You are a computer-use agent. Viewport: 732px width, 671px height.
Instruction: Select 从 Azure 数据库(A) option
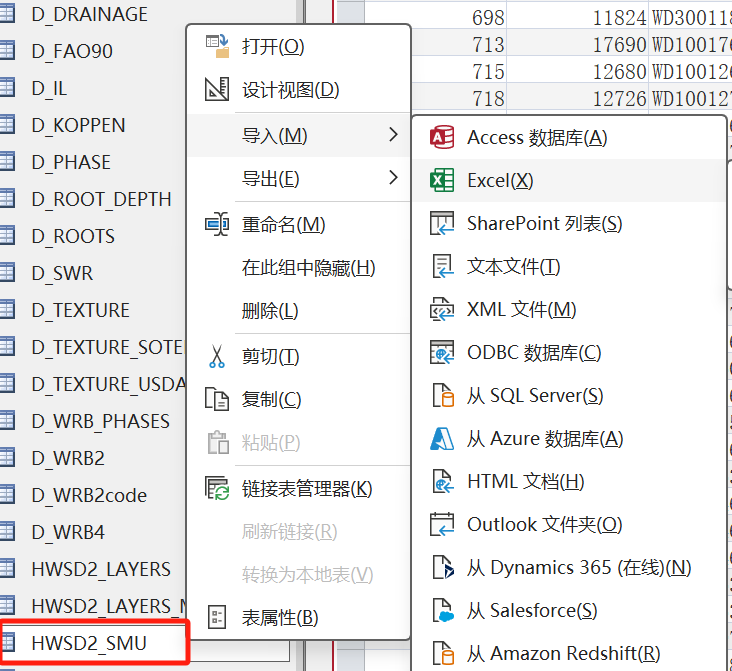click(569, 438)
